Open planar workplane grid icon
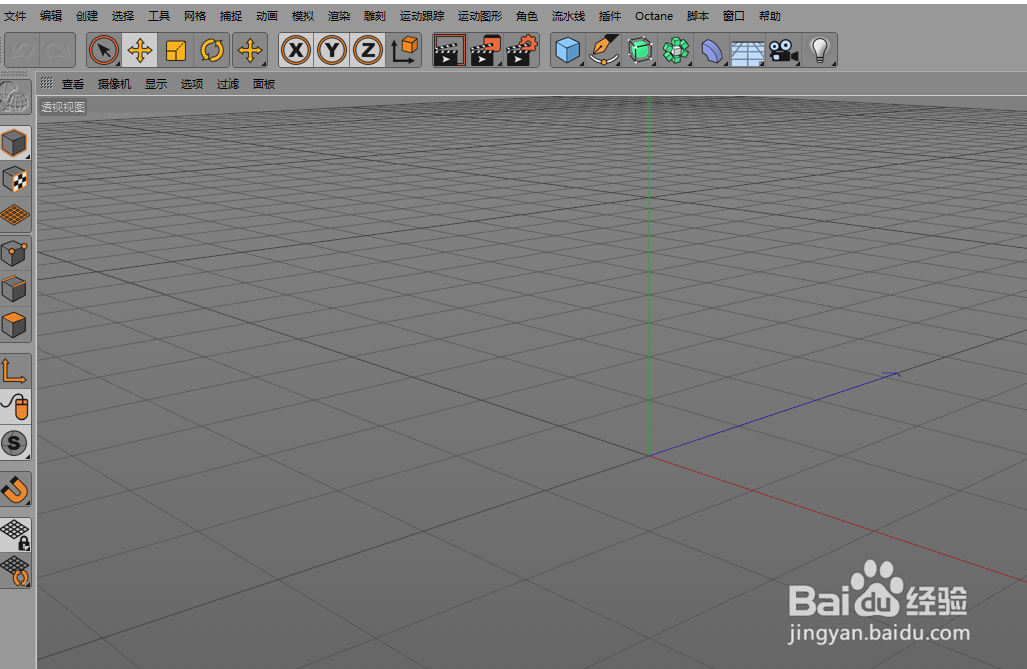The image size is (1027, 669). pyautogui.click(x=14, y=571)
